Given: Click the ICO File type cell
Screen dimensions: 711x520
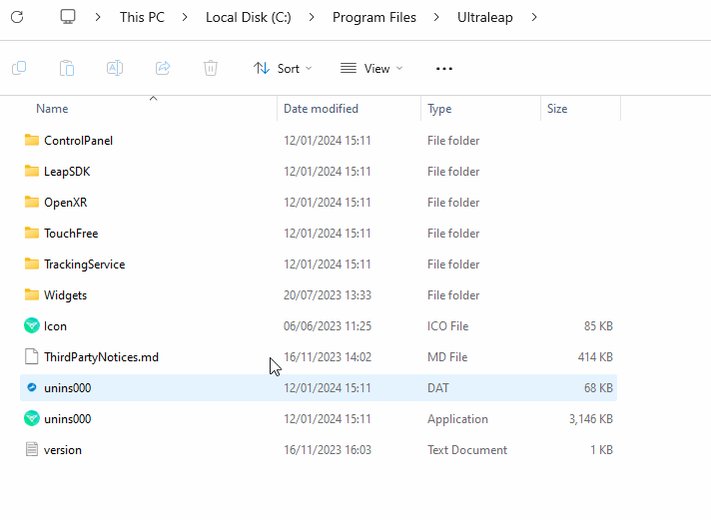Looking at the screenshot, I should pos(448,326).
